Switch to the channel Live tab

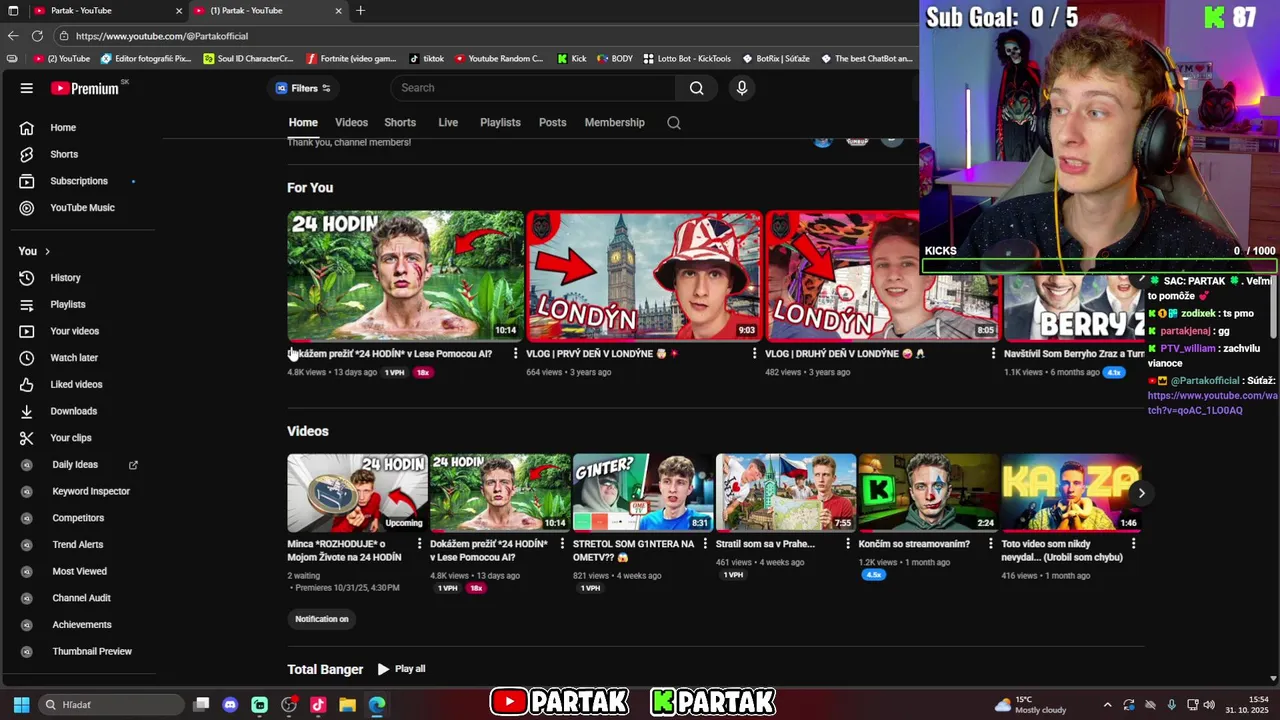pos(448,123)
